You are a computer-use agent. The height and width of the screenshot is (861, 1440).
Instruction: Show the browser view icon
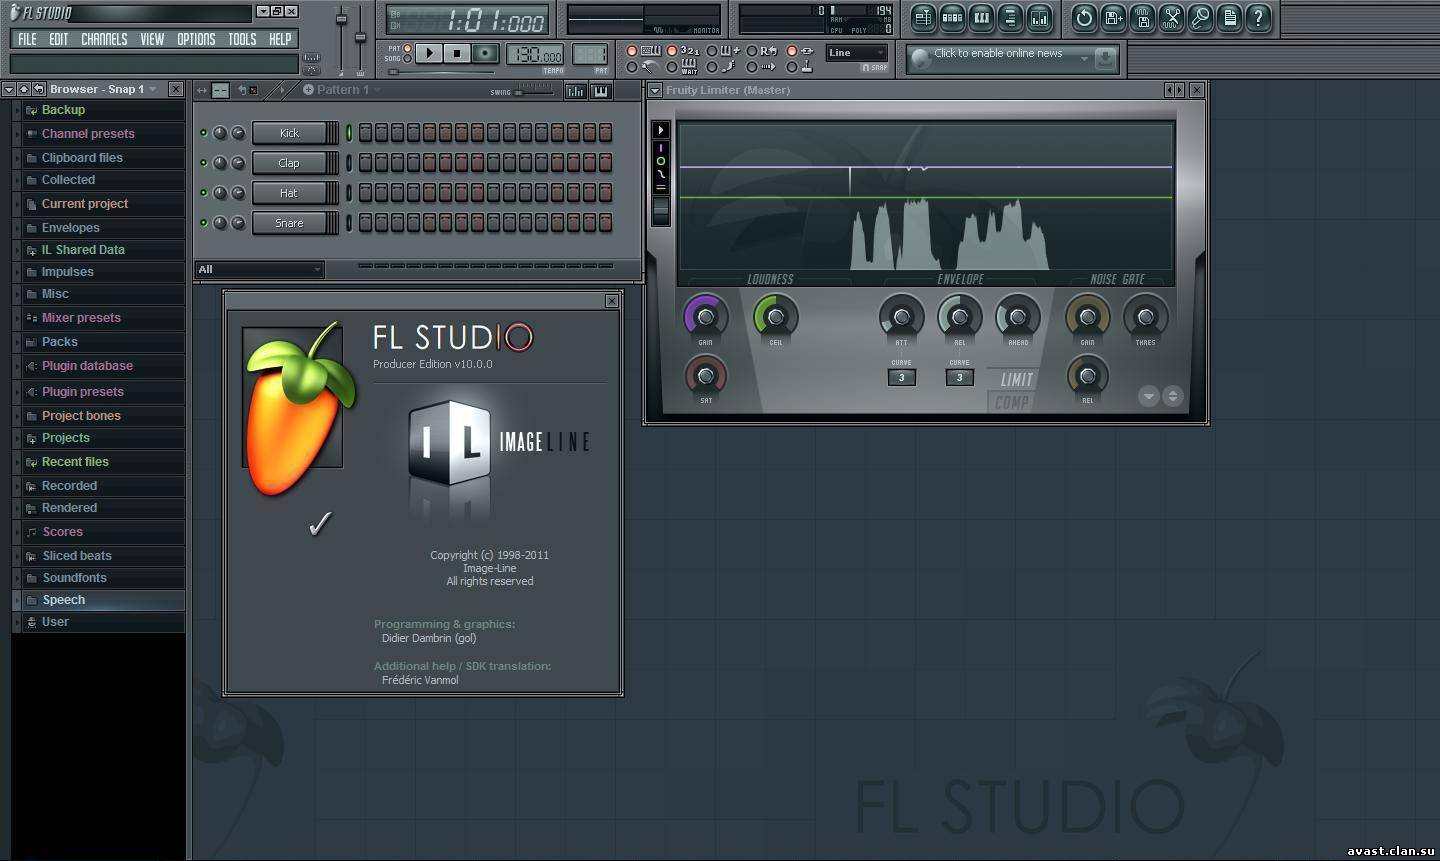pos(1010,17)
